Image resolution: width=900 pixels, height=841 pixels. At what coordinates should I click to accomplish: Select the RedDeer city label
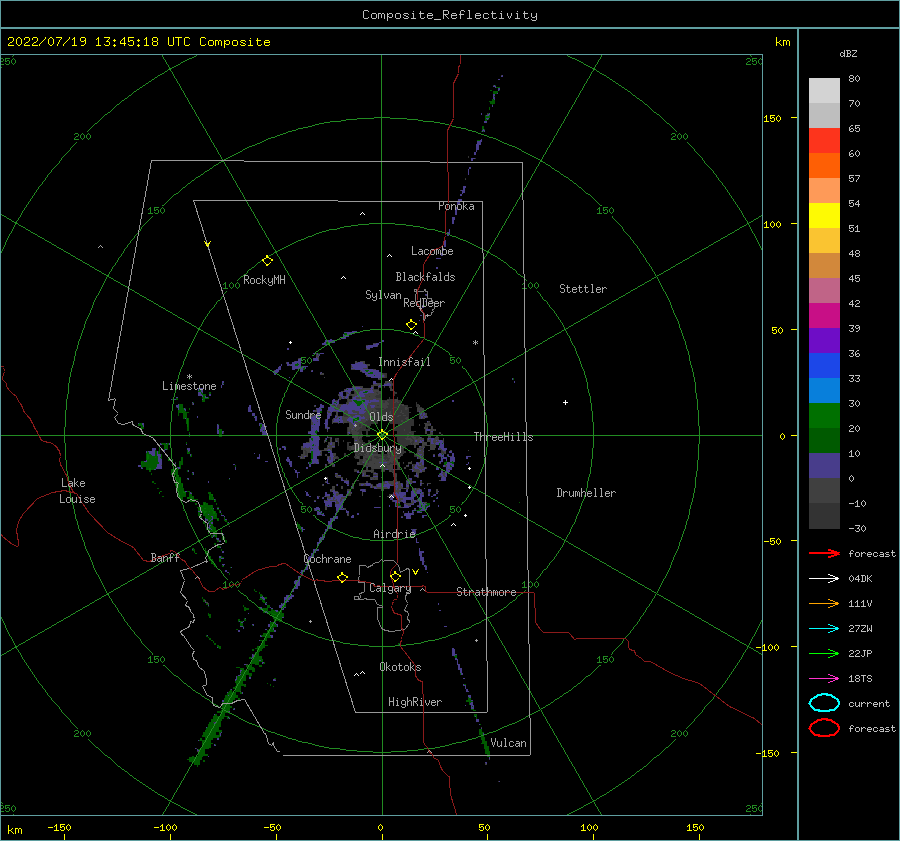coord(424,303)
